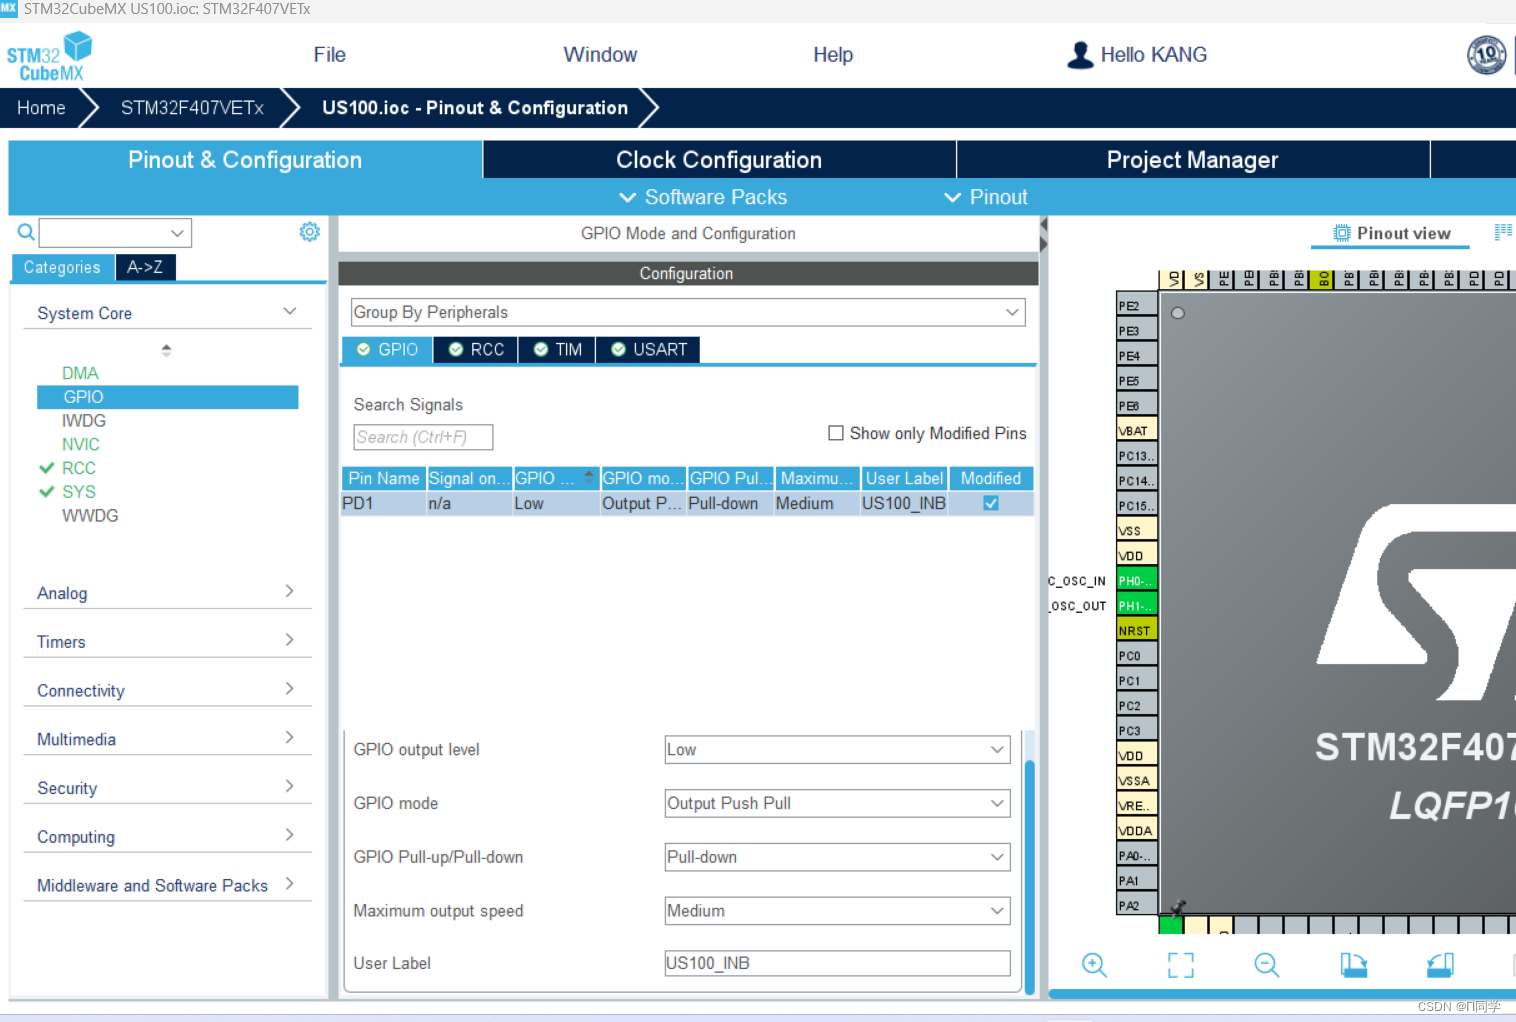Screen dimensions: 1516x1022
Task: Switch to the Clock Configuration tab
Action: (719, 160)
